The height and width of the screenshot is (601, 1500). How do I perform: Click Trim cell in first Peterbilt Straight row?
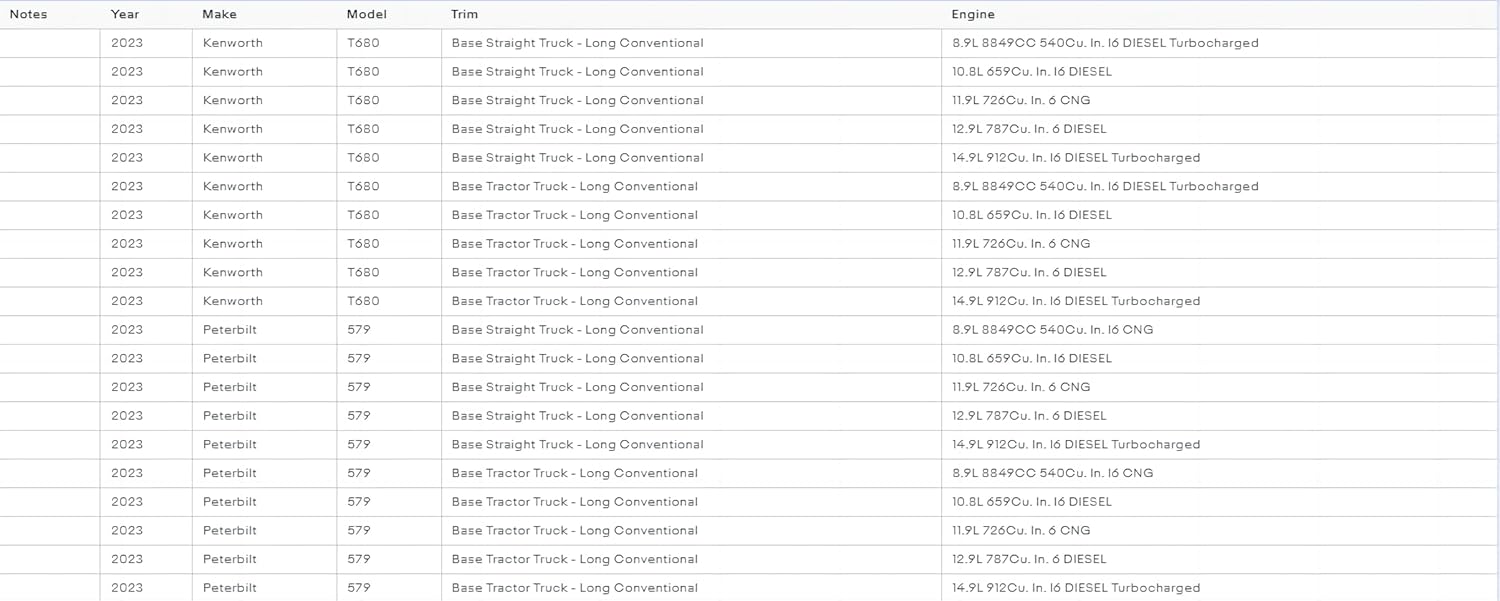click(x=577, y=330)
